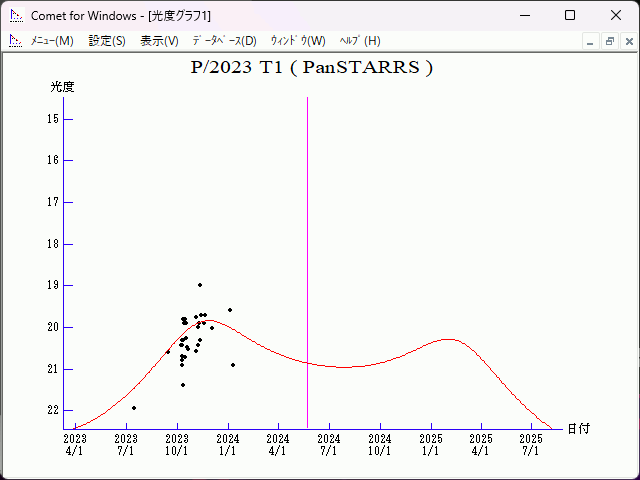The height and width of the screenshot is (480, 640).
Task: Open the メニュー(M) menu
Action: click(52, 41)
